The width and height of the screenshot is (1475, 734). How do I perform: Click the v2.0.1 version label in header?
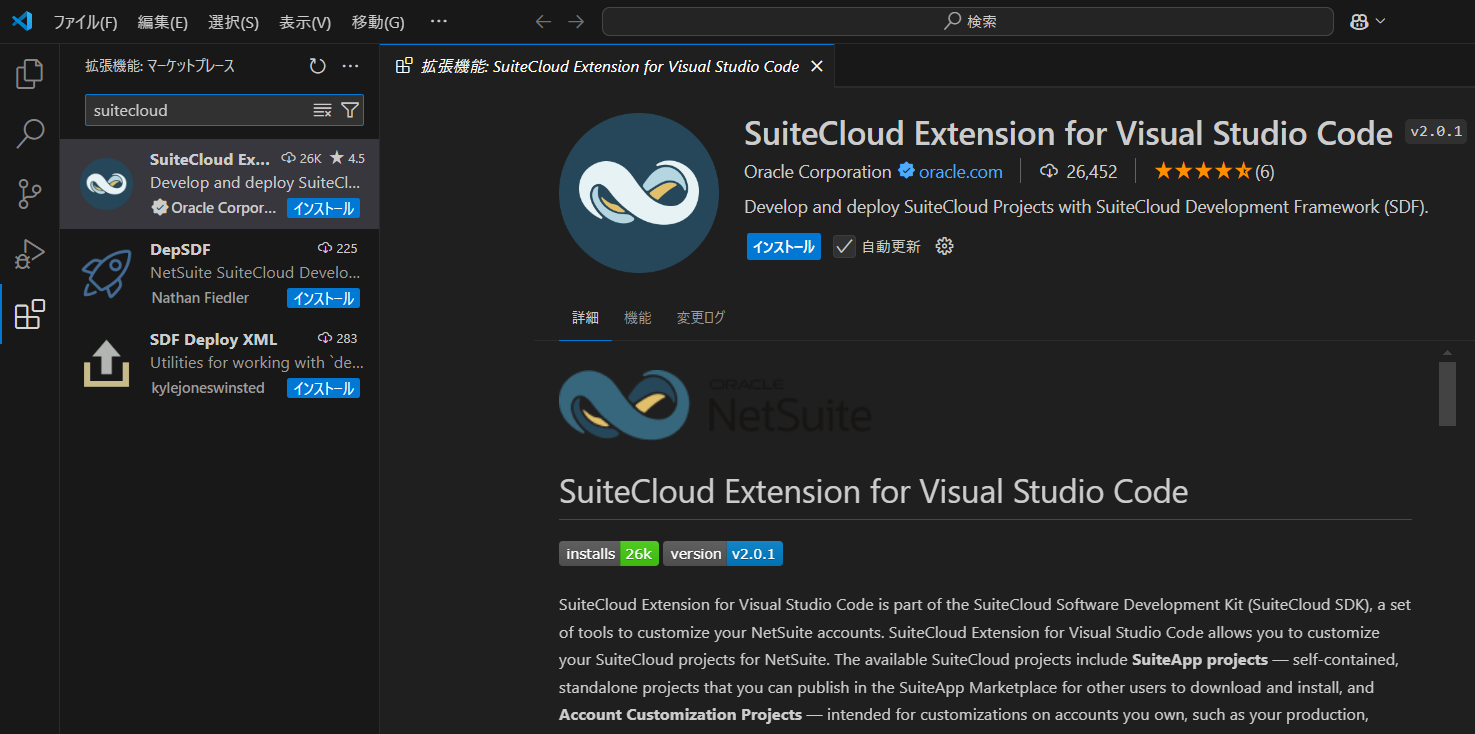click(1436, 131)
